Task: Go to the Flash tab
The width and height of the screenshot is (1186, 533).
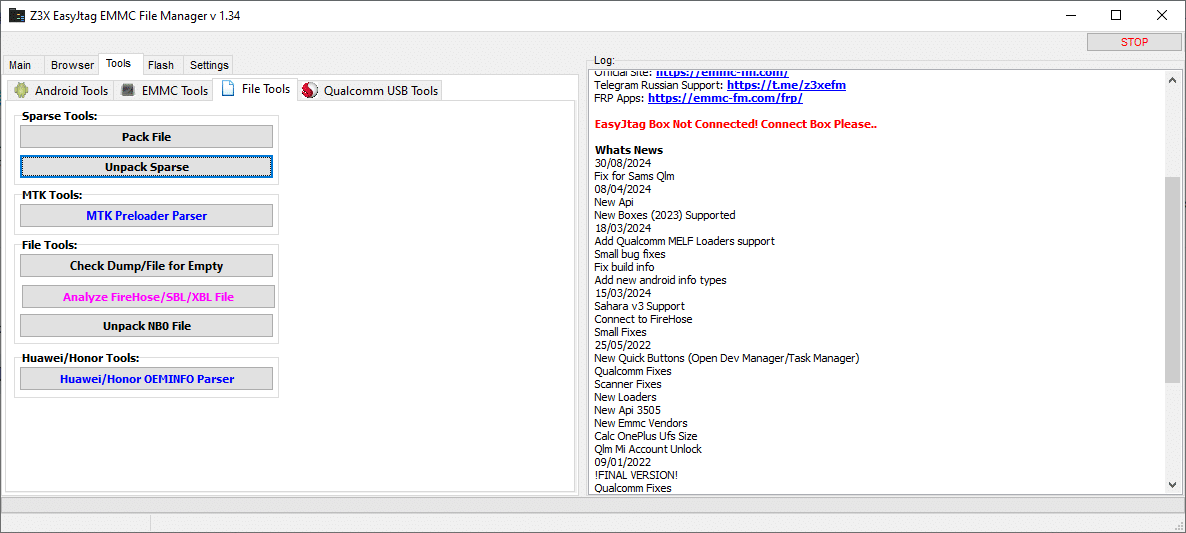Action: 160,65
